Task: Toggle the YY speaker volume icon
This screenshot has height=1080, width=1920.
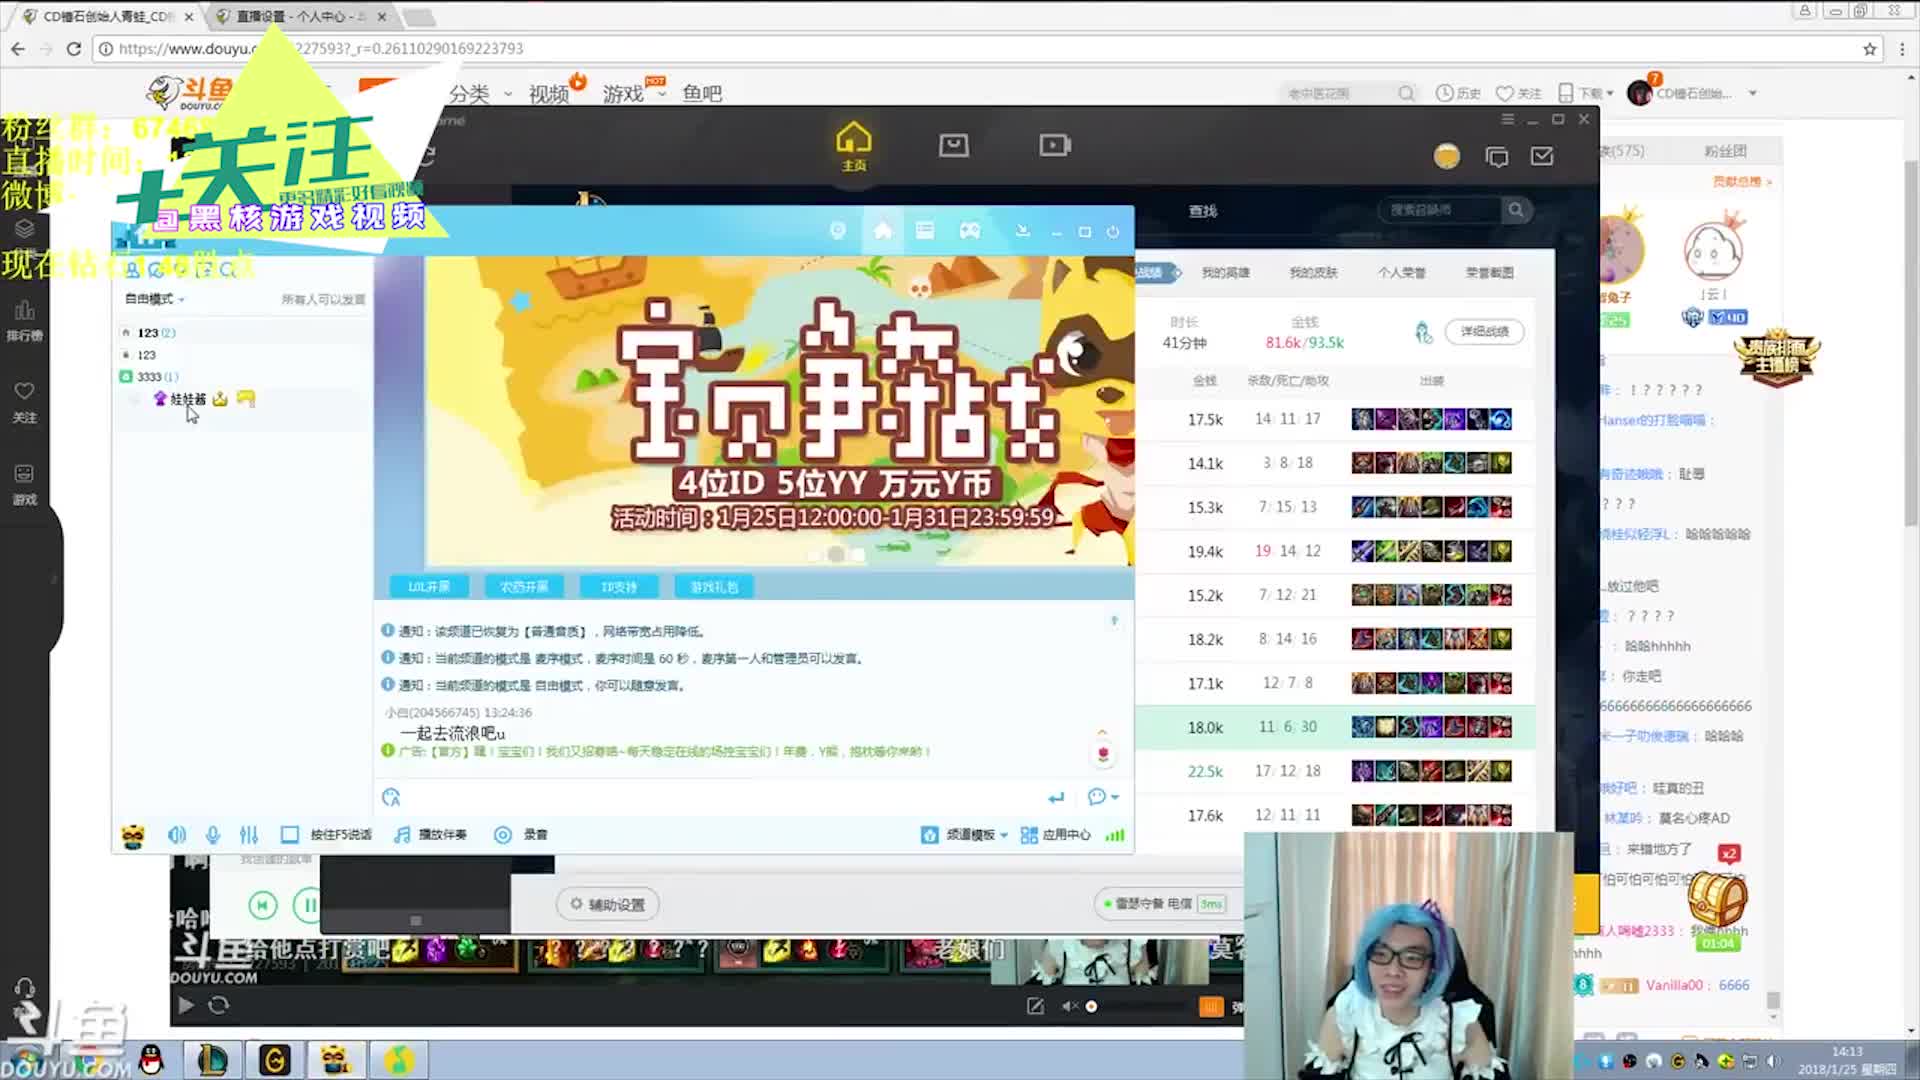Action: coord(177,835)
